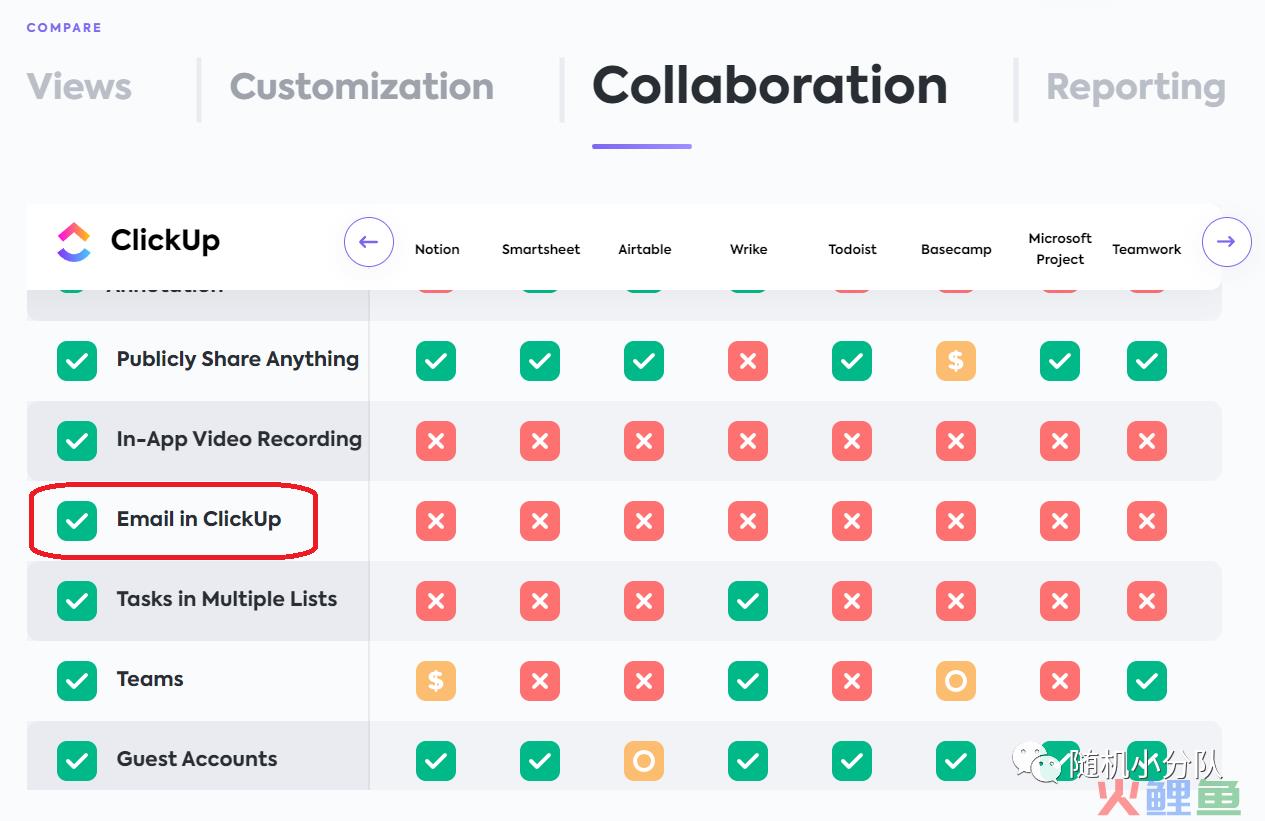
Task: Click the ClickUp check for Tasks in Multiple Lists
Action: 77,601
